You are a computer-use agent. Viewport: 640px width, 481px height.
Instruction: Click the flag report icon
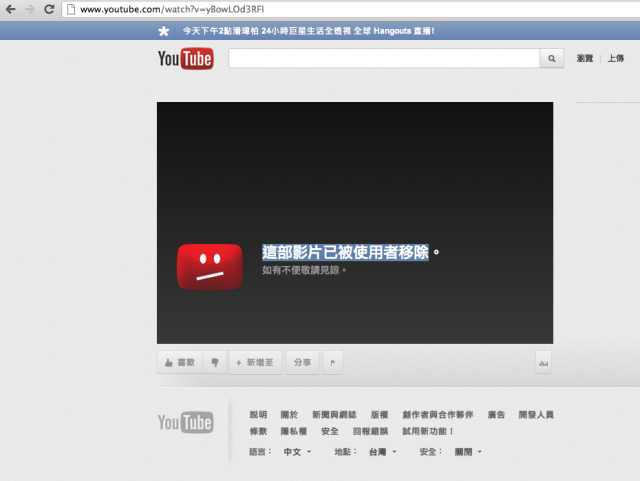(333, 362)
